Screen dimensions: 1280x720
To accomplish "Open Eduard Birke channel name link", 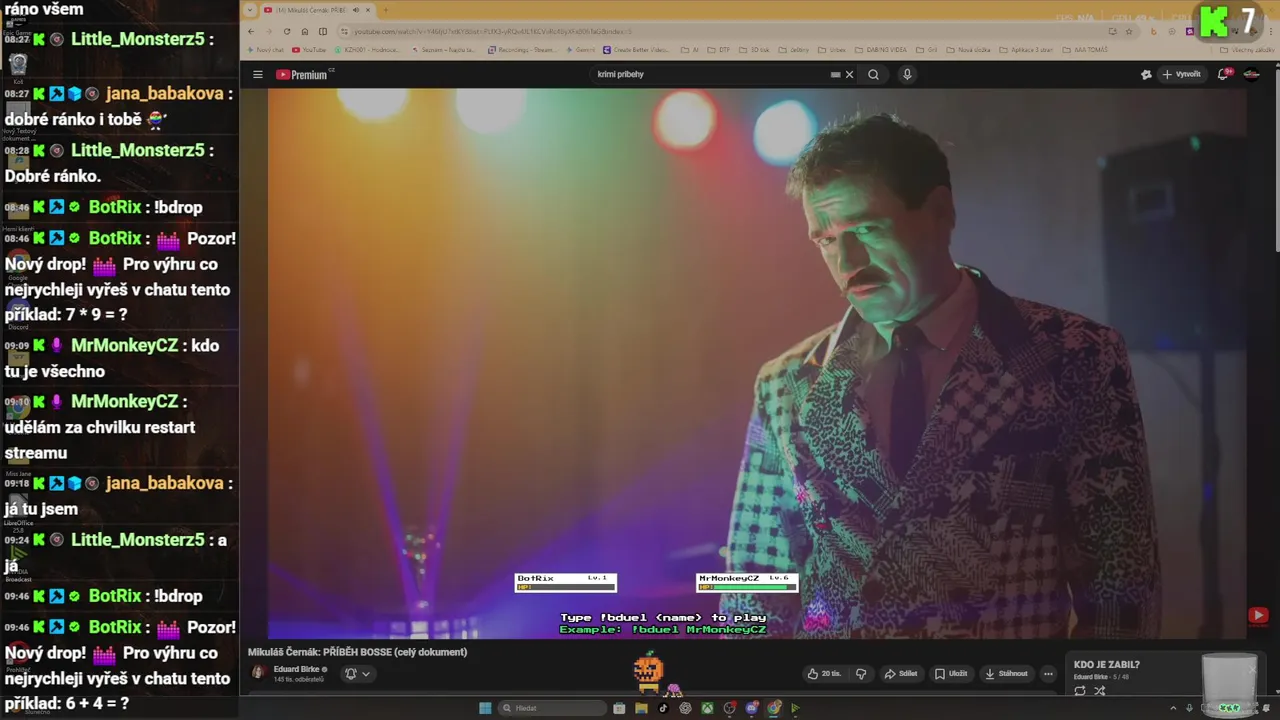I will (x=297, y=669).
